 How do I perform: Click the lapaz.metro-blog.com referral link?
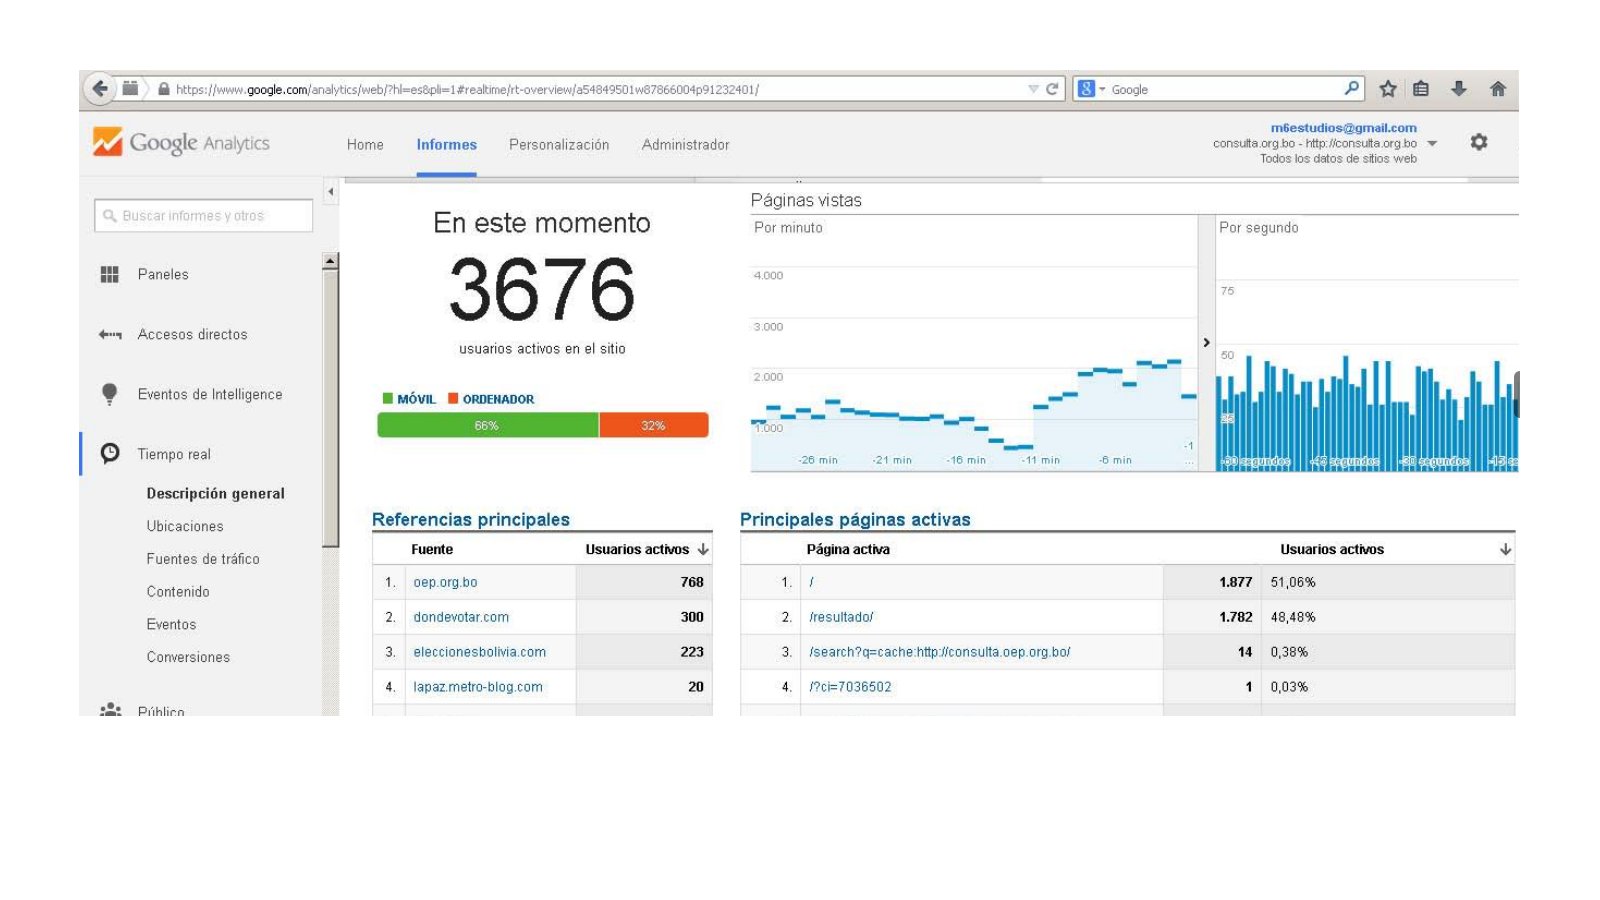click(478, 687)
